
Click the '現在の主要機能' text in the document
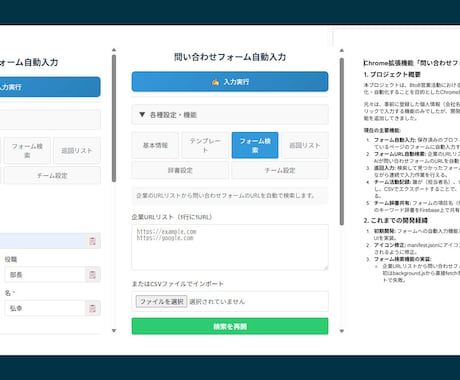pyautogui.click(x=382, y=130)
